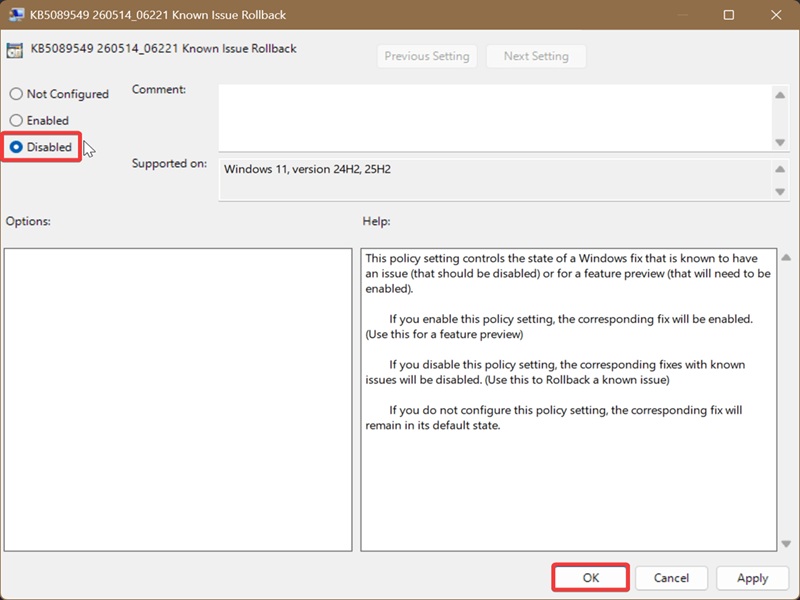
Task: Click the Help pane scroll up arrow
Action: tap(786, 258)
